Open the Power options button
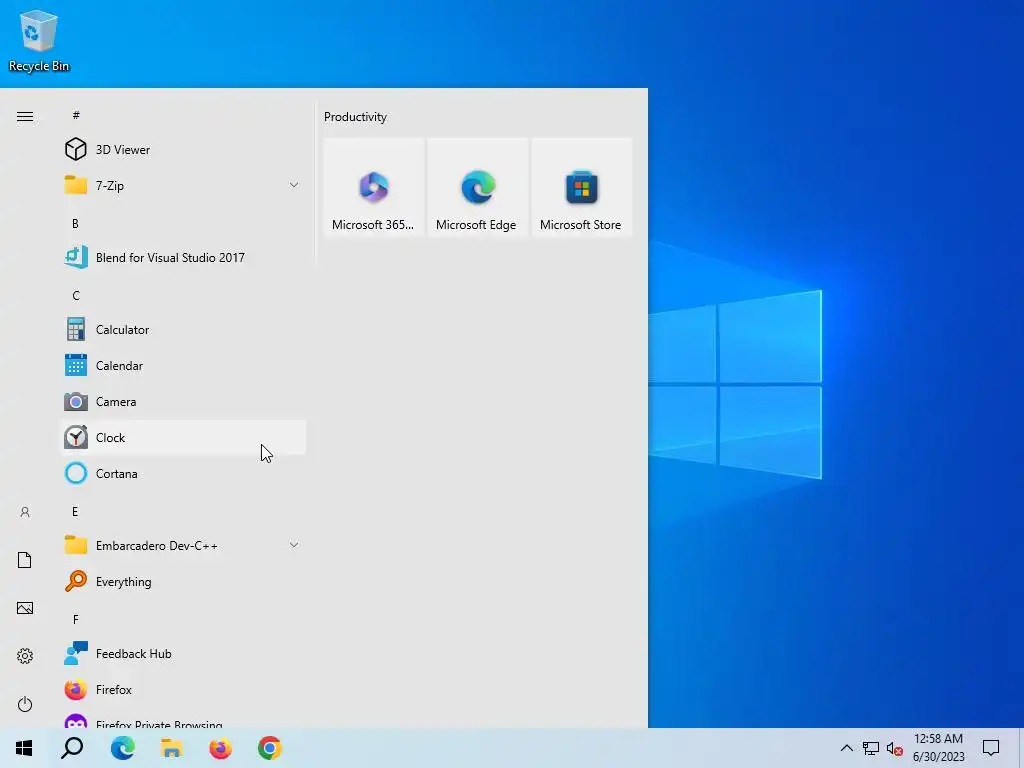 (25, 704)
